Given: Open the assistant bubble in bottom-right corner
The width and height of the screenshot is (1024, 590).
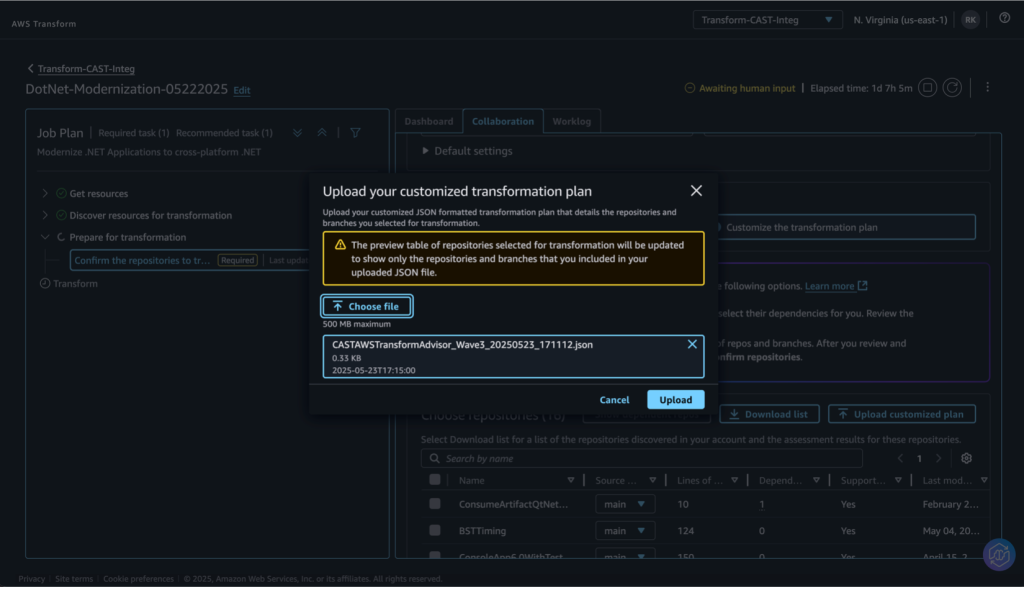Looking at the screenshot, I should coord(998,554).
